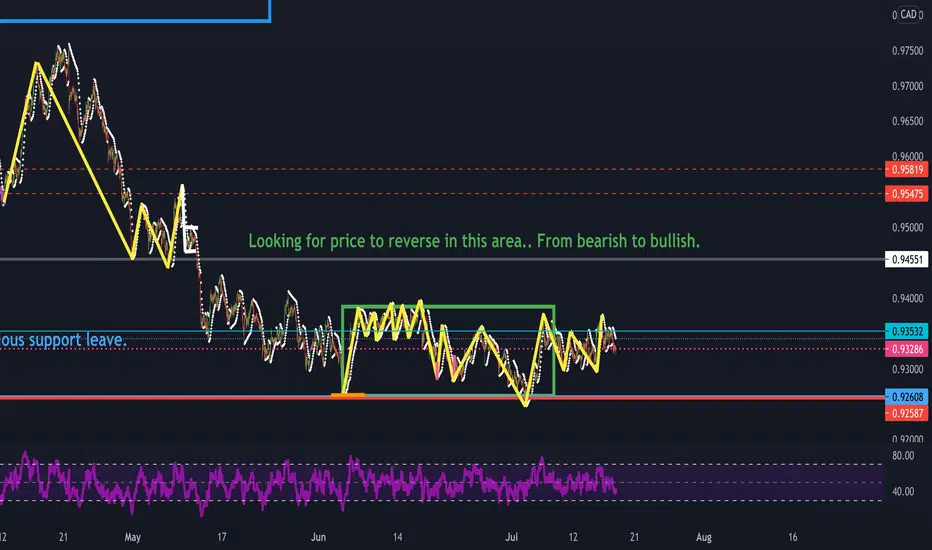Select the red 0.95475 price label

pos(906,194)
